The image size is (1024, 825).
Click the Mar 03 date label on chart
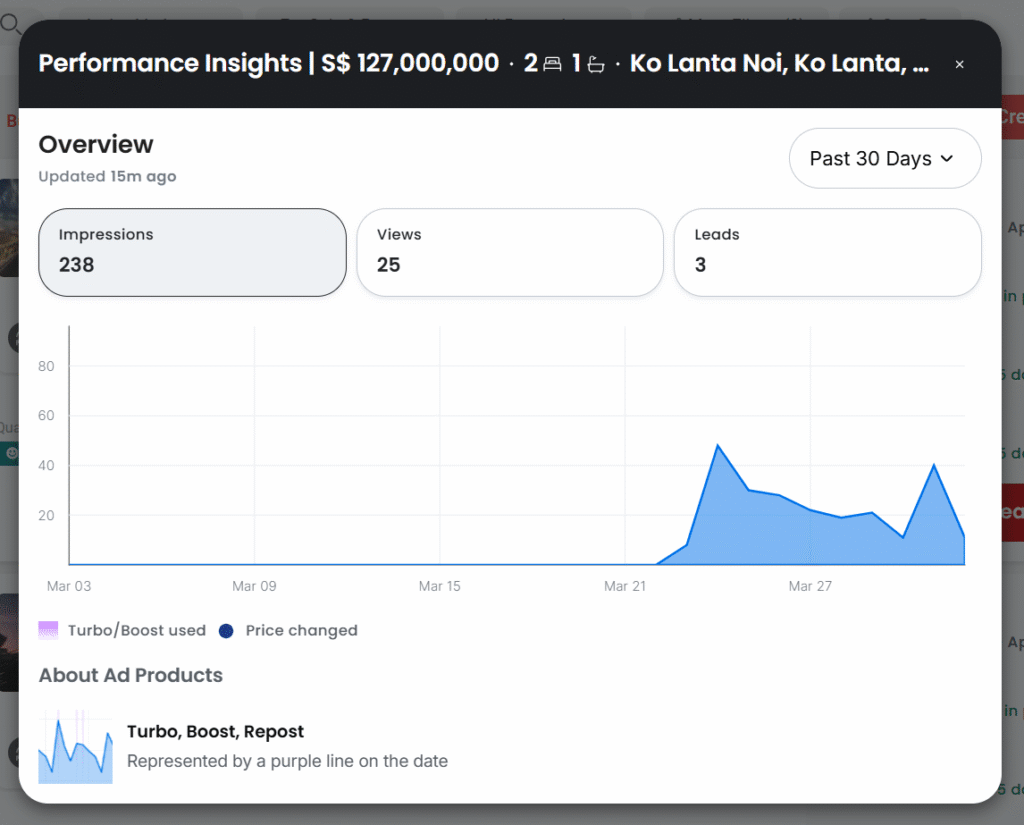69,586
